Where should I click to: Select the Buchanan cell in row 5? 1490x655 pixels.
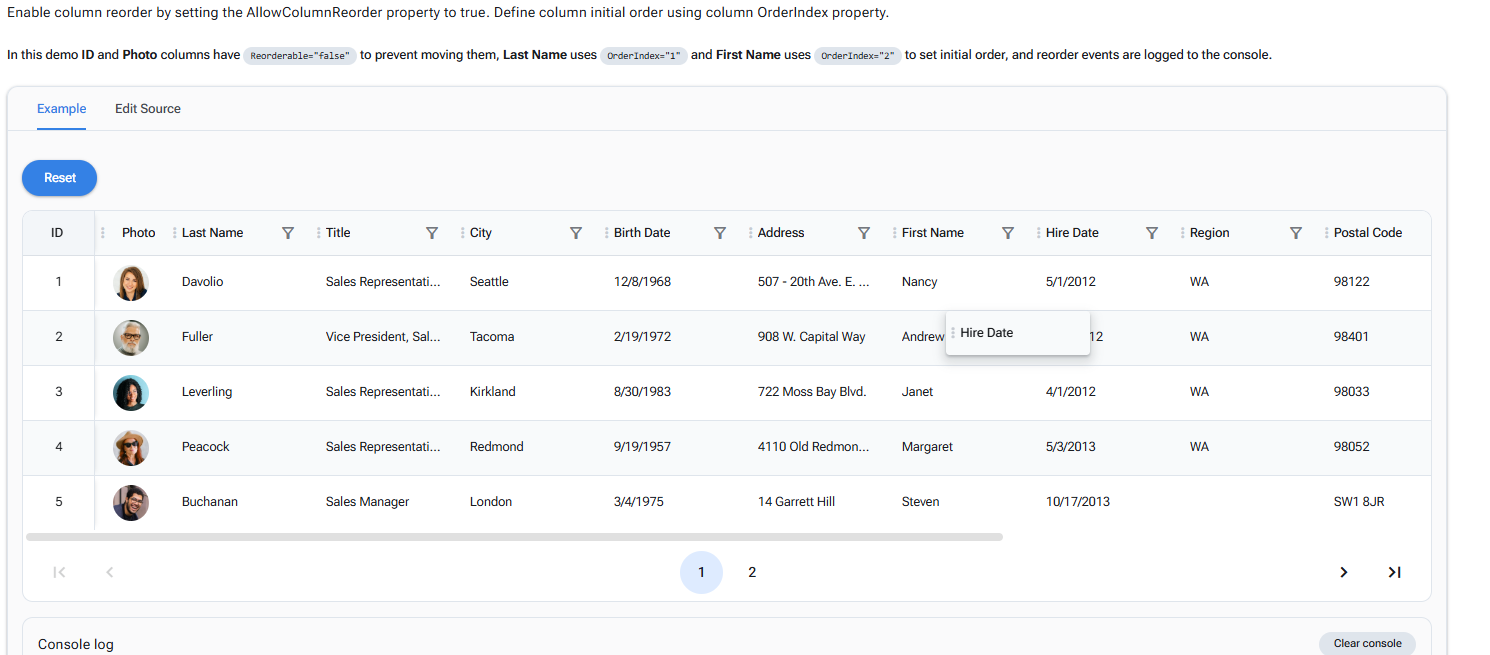click(x=210, y=502)
